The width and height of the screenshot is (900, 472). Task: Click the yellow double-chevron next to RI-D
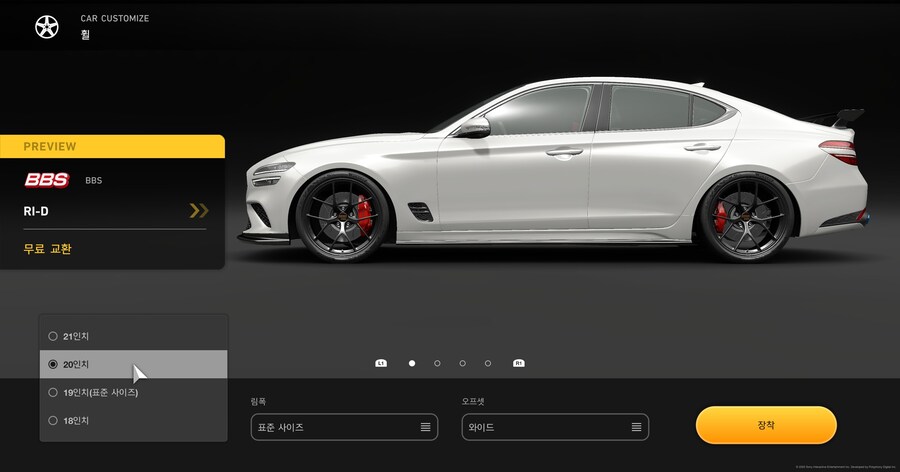coord(199,211)
